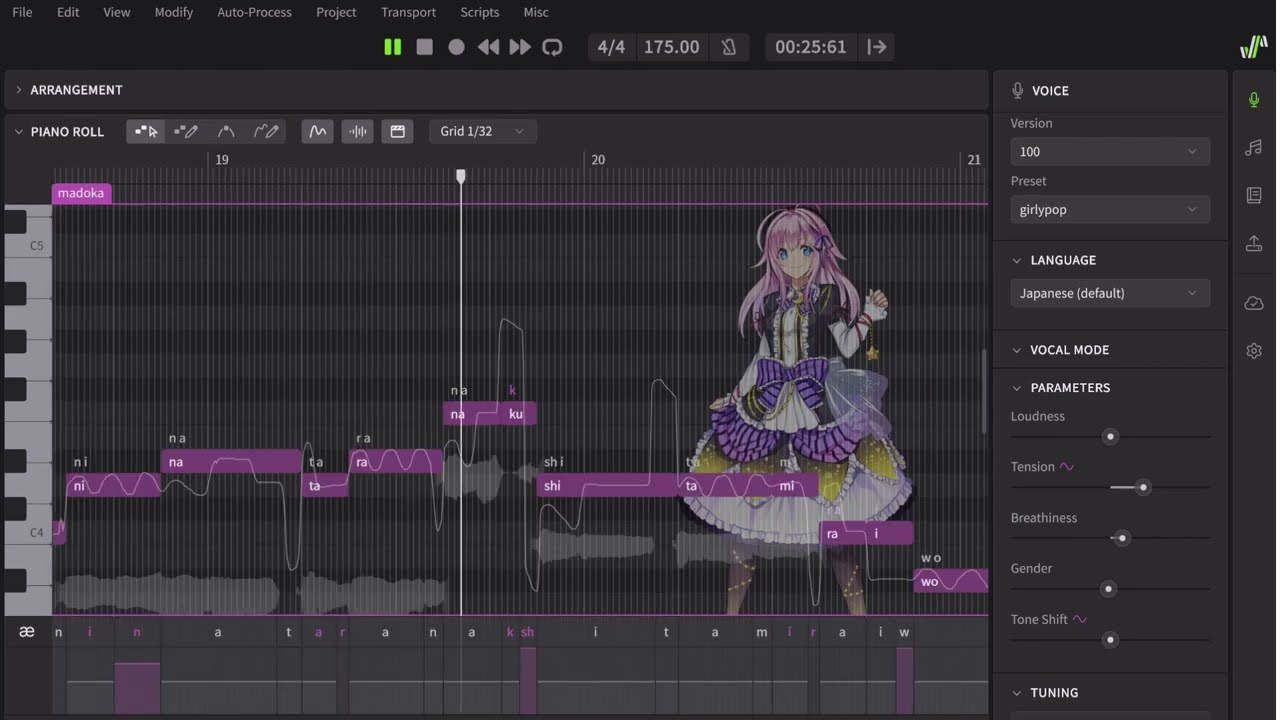Screen dimensions: 1280x720
Task: Toggle waveform display button
Action: coord(358,131)
